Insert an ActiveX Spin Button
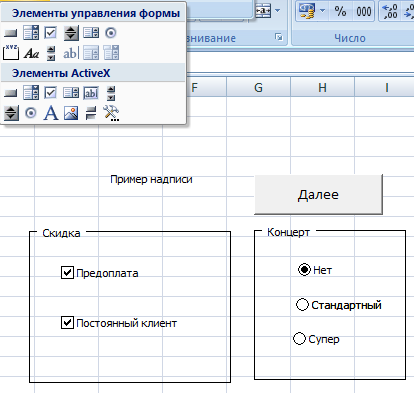414x393 pixels. click(11, 113)
